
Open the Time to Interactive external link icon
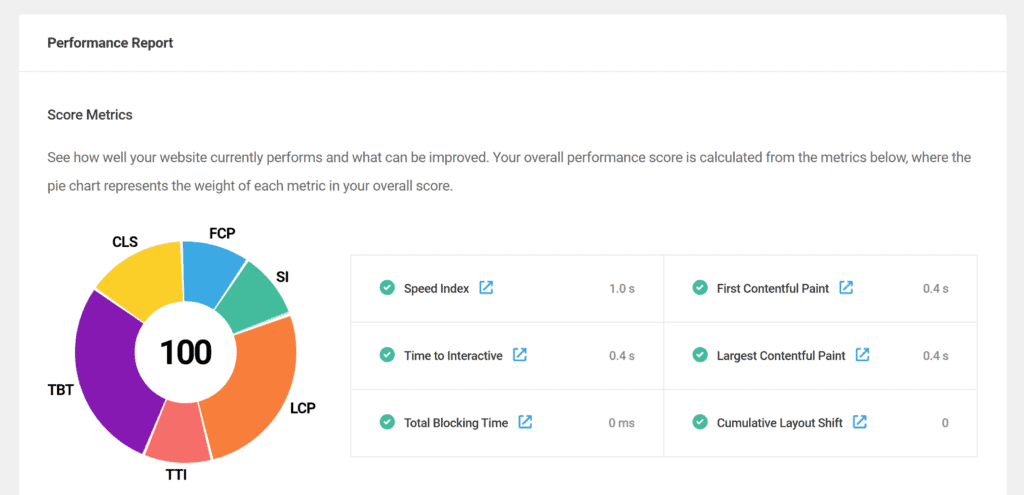tap(520, 355)
